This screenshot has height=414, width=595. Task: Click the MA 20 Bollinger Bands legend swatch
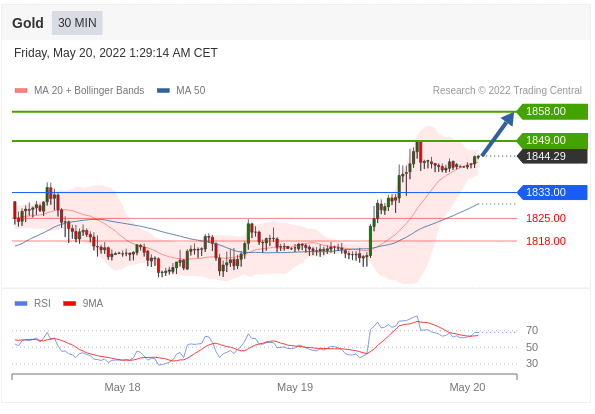click(x=21, y=90)
